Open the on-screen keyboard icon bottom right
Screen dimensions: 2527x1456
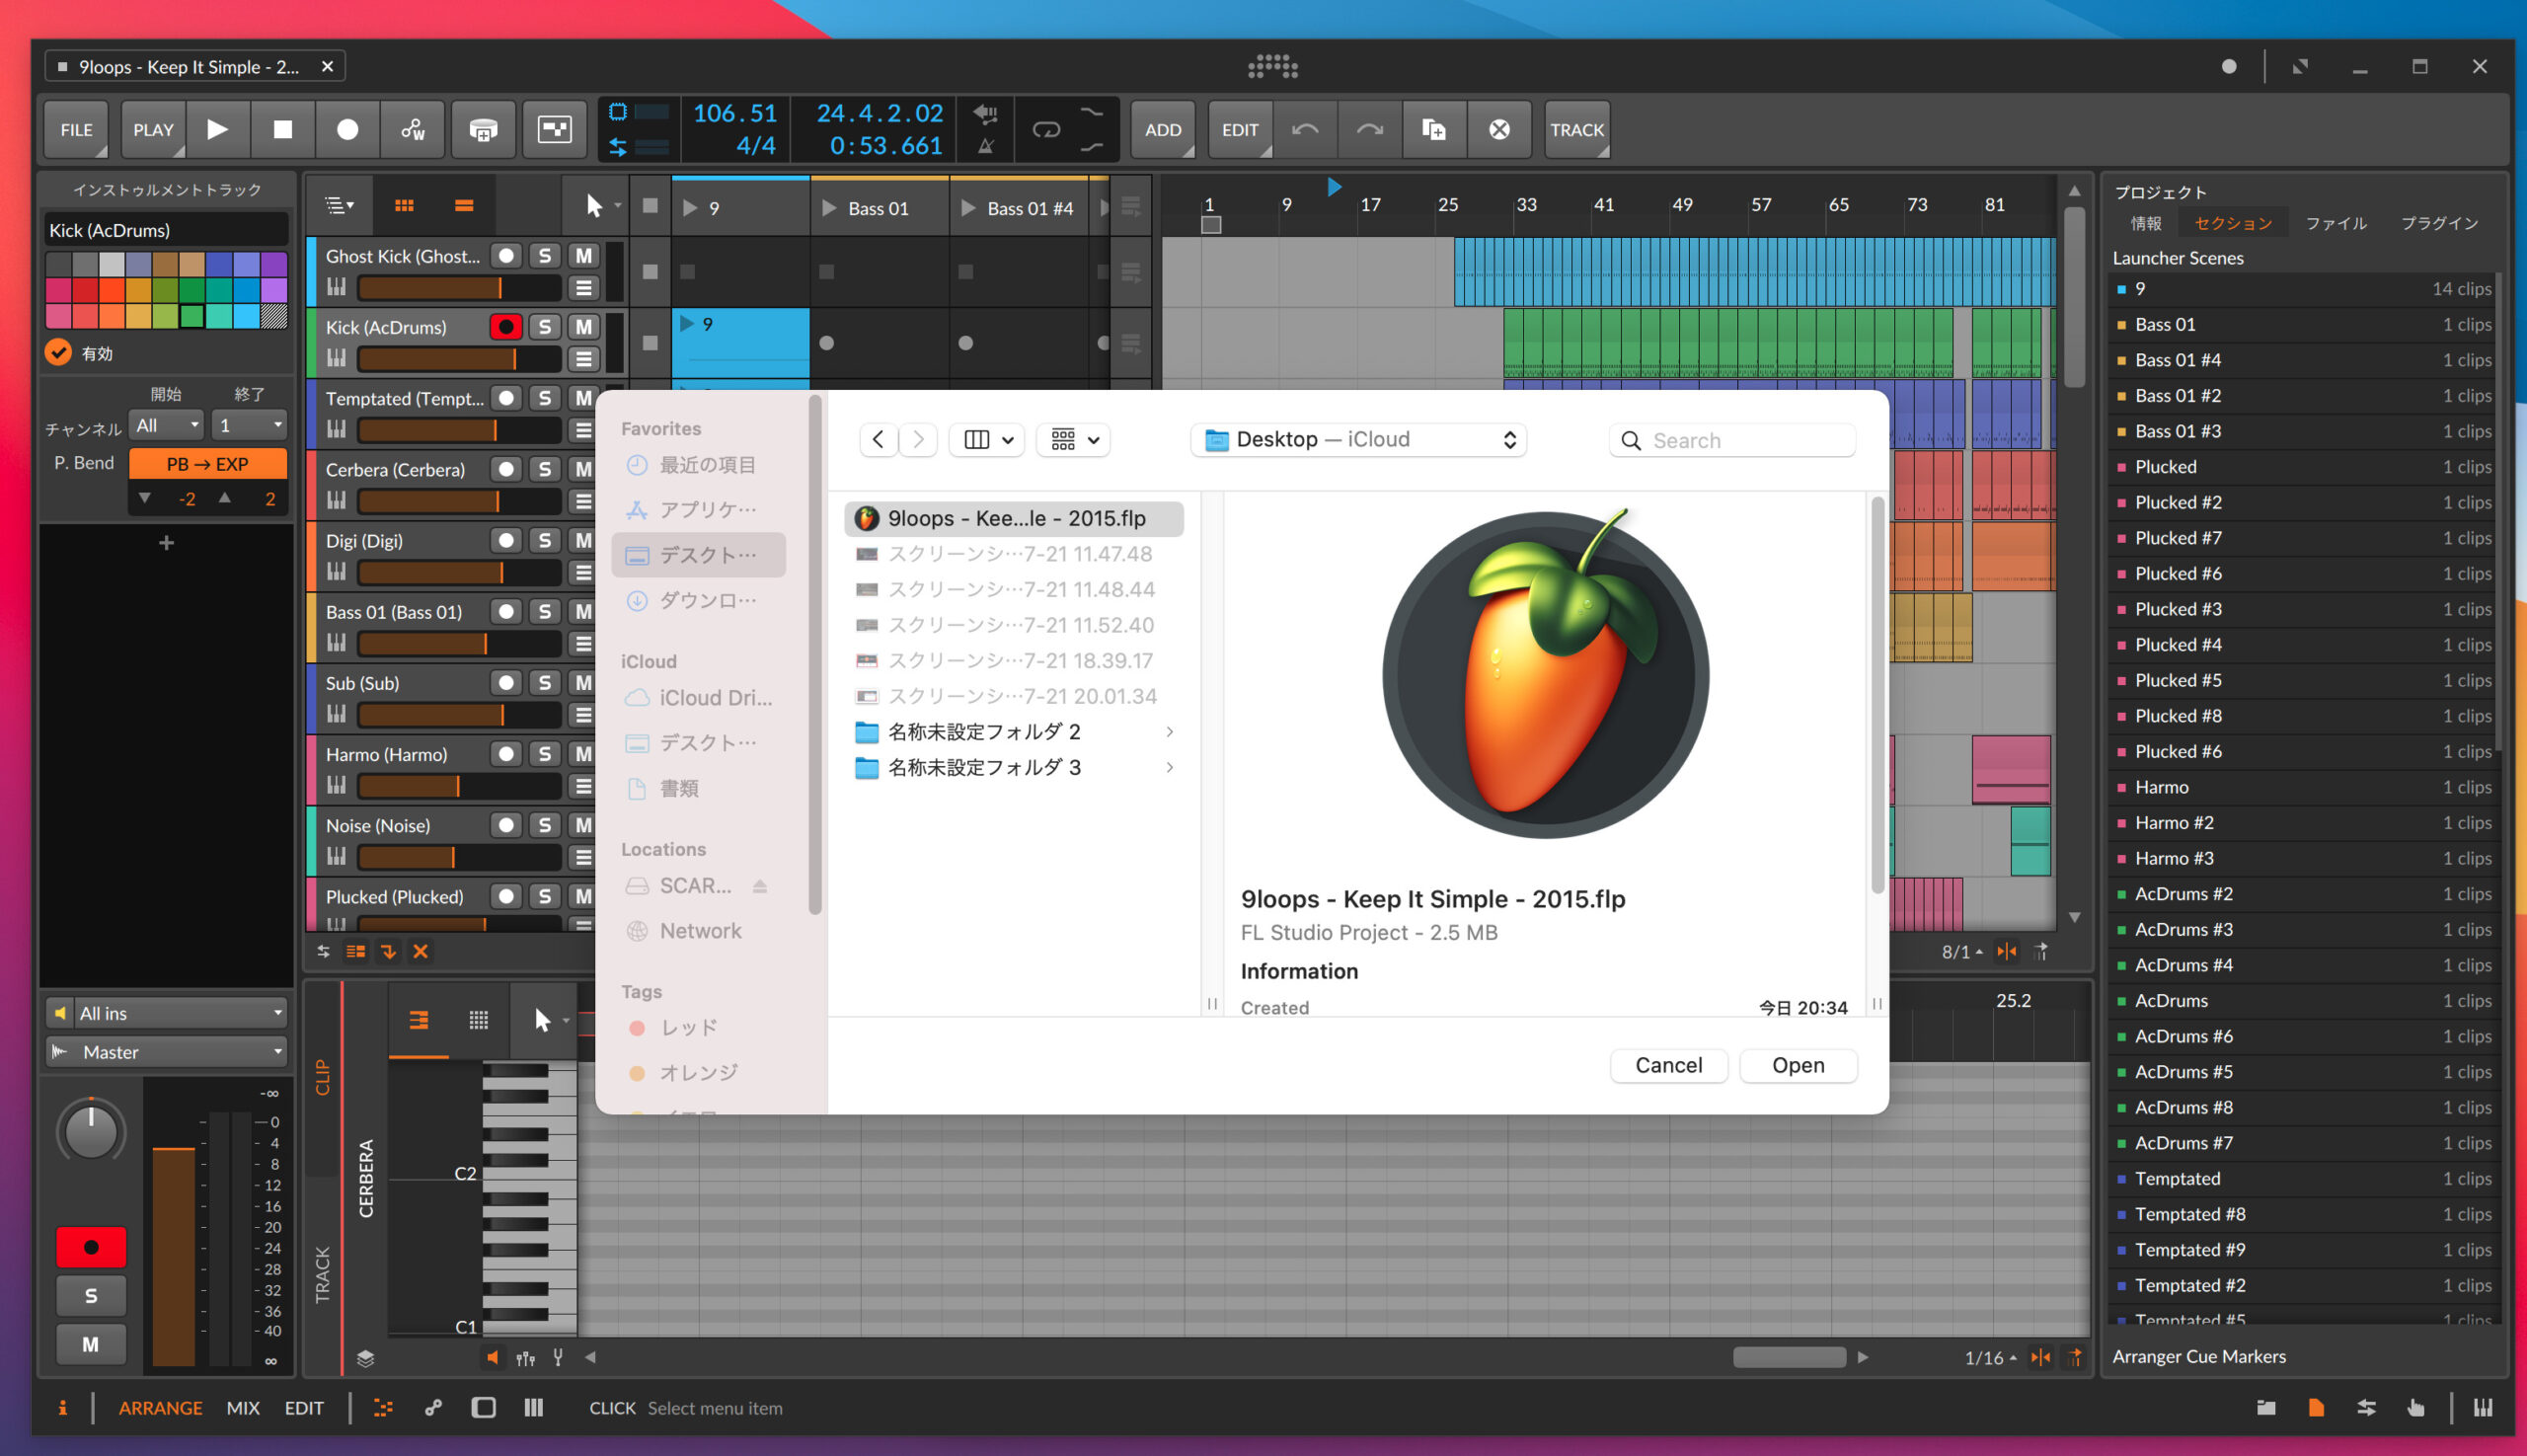2484,1408
